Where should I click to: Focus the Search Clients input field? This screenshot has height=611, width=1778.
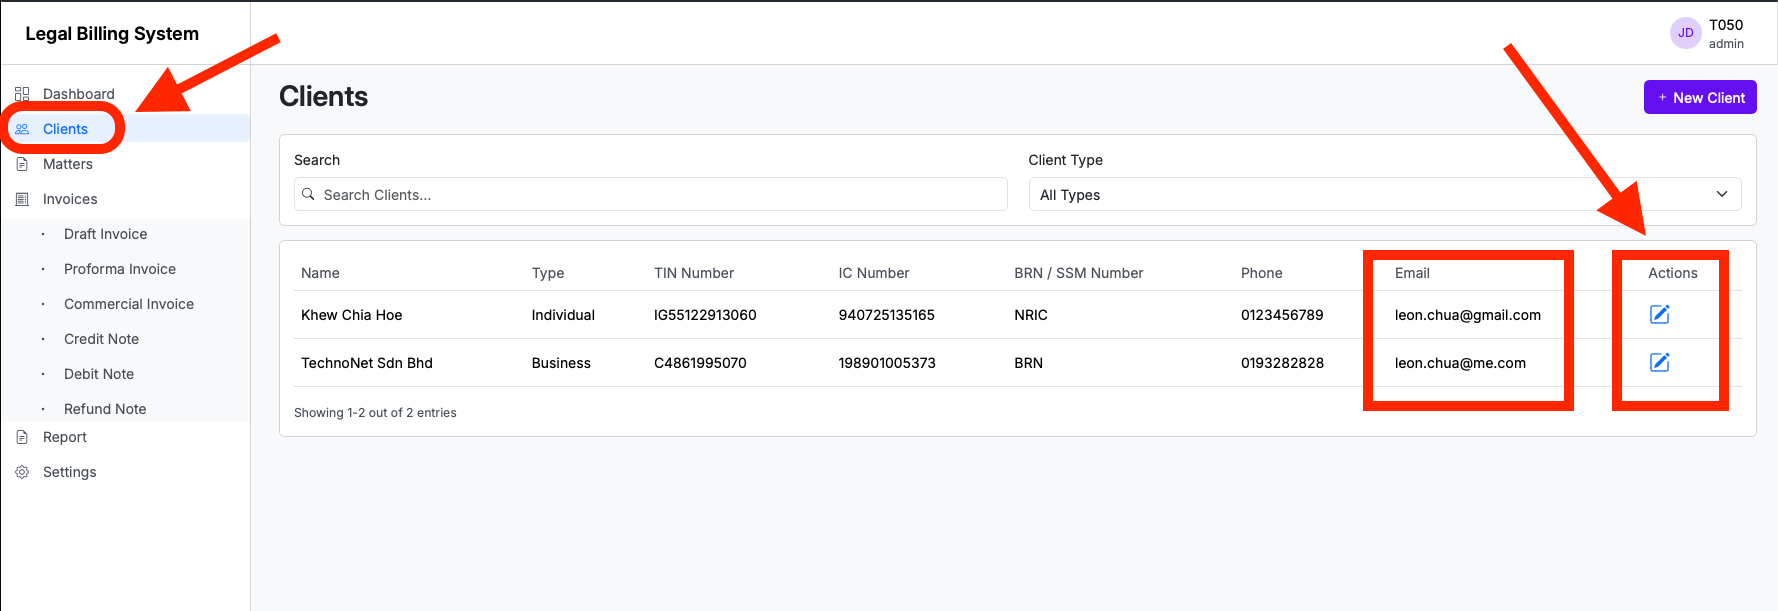coord(650,194)
